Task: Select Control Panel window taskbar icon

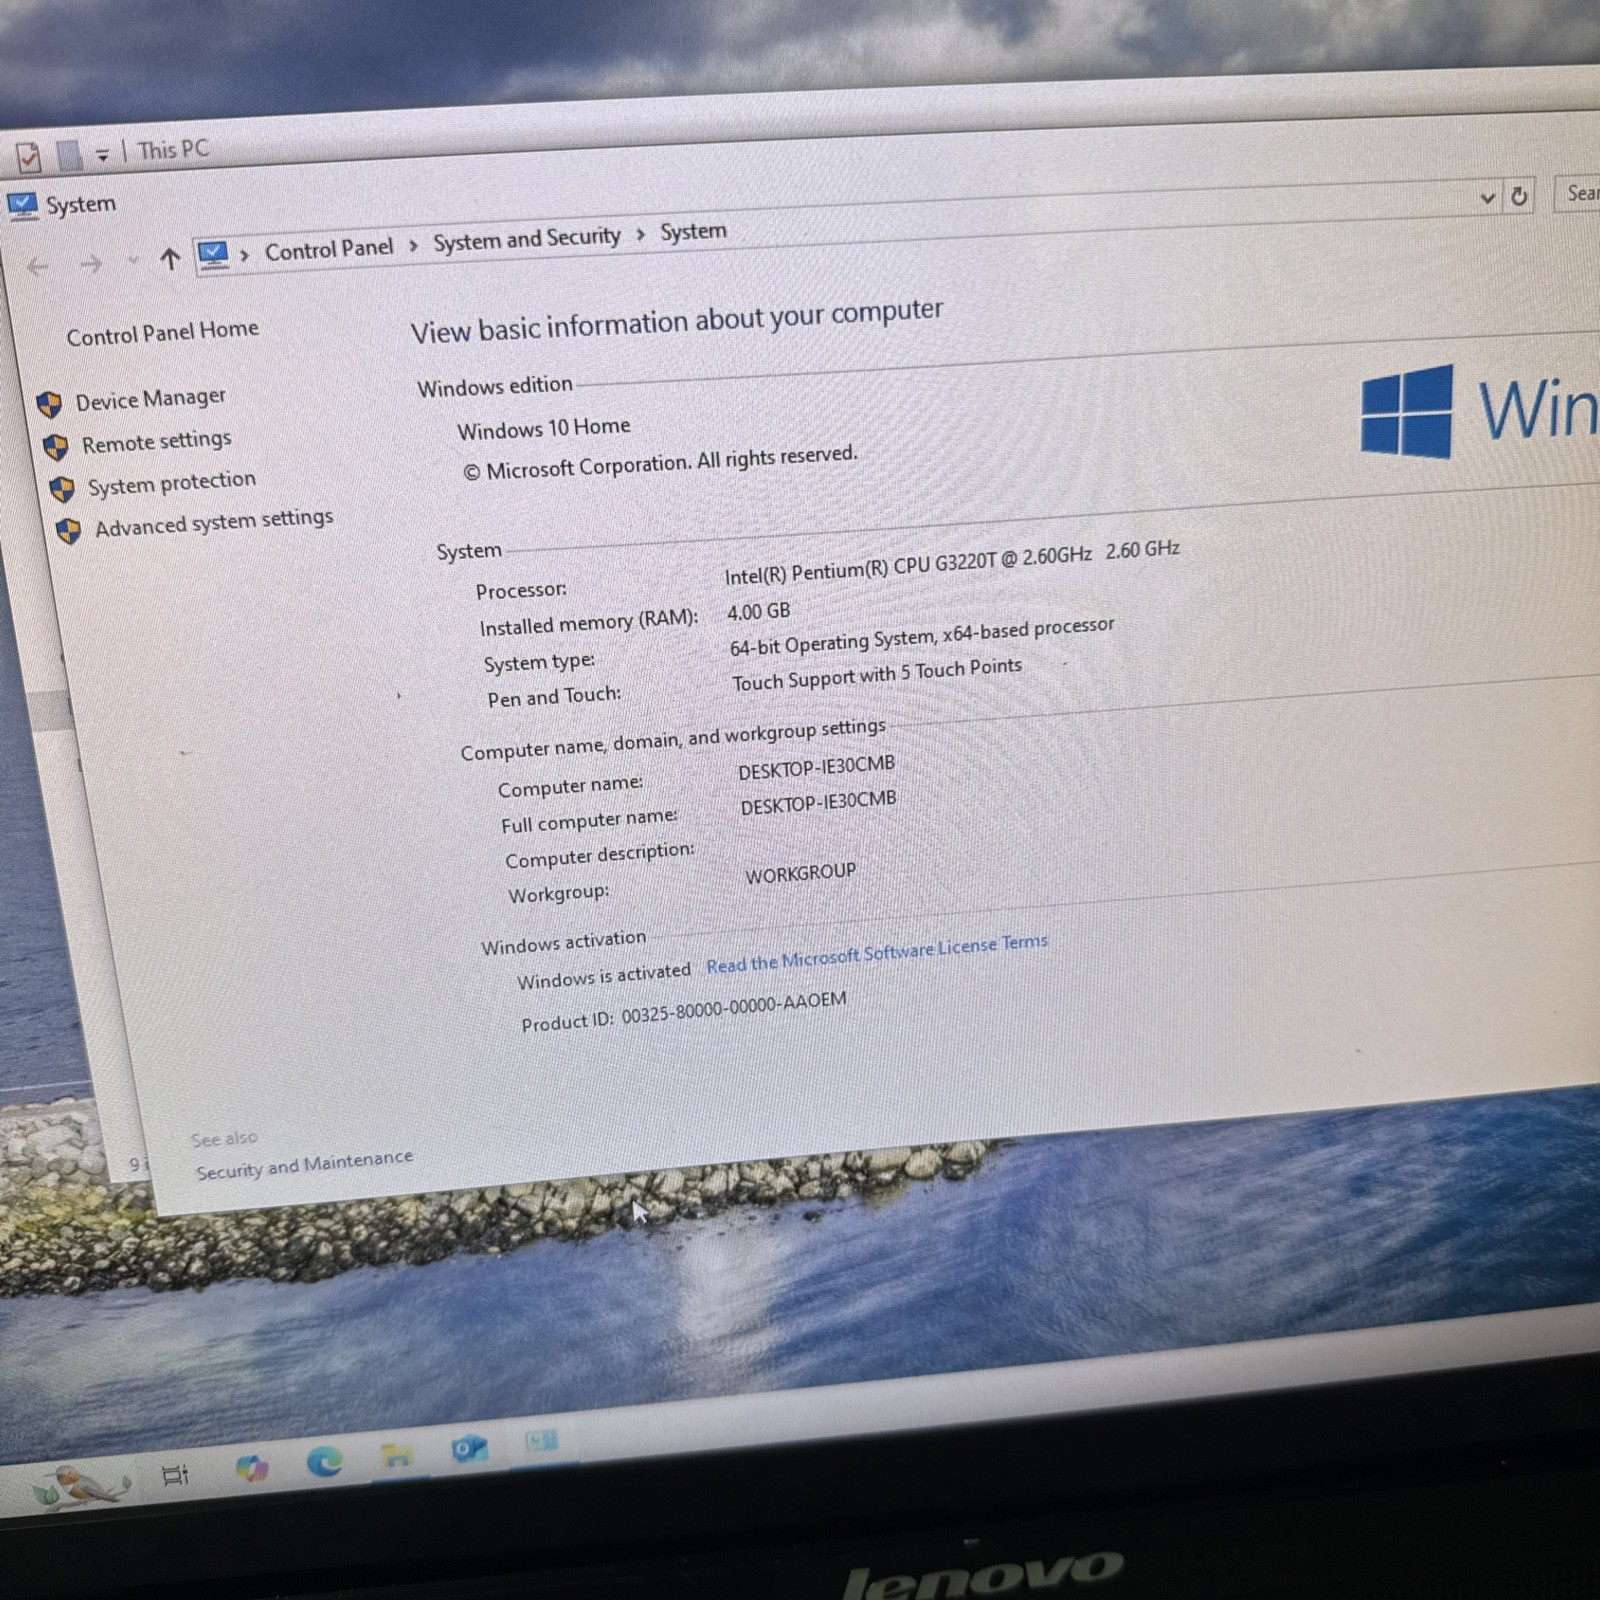Action: pos(541,1442)
